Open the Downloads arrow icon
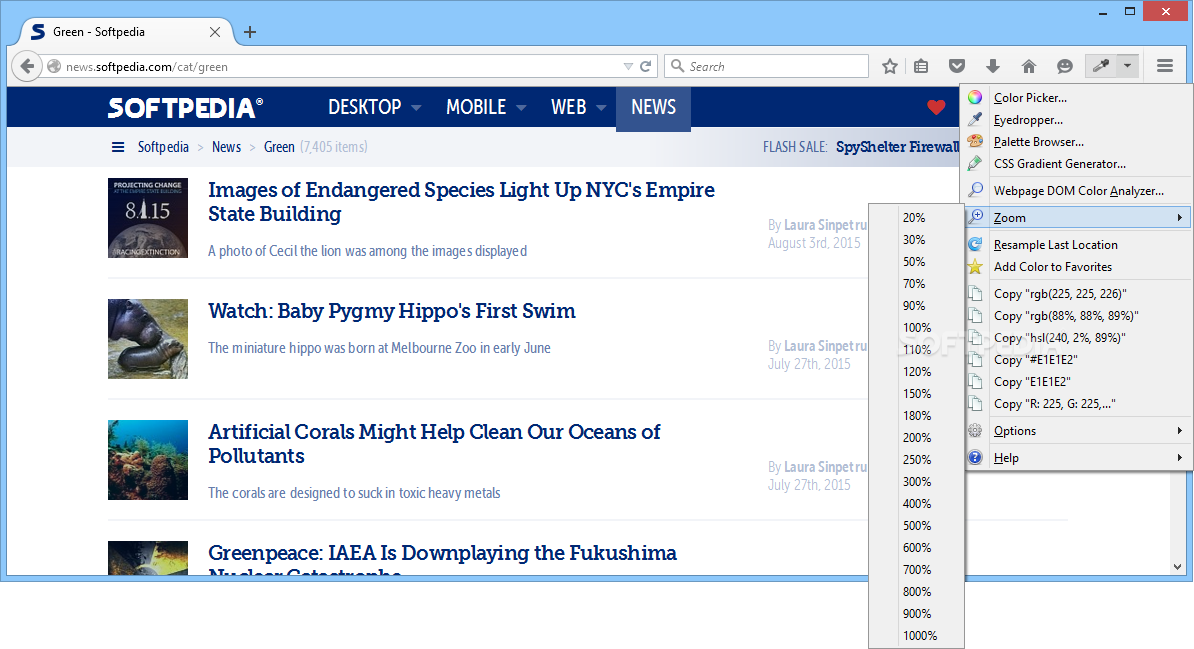The width and height of the screenshot is (1194, 649). 992,66
